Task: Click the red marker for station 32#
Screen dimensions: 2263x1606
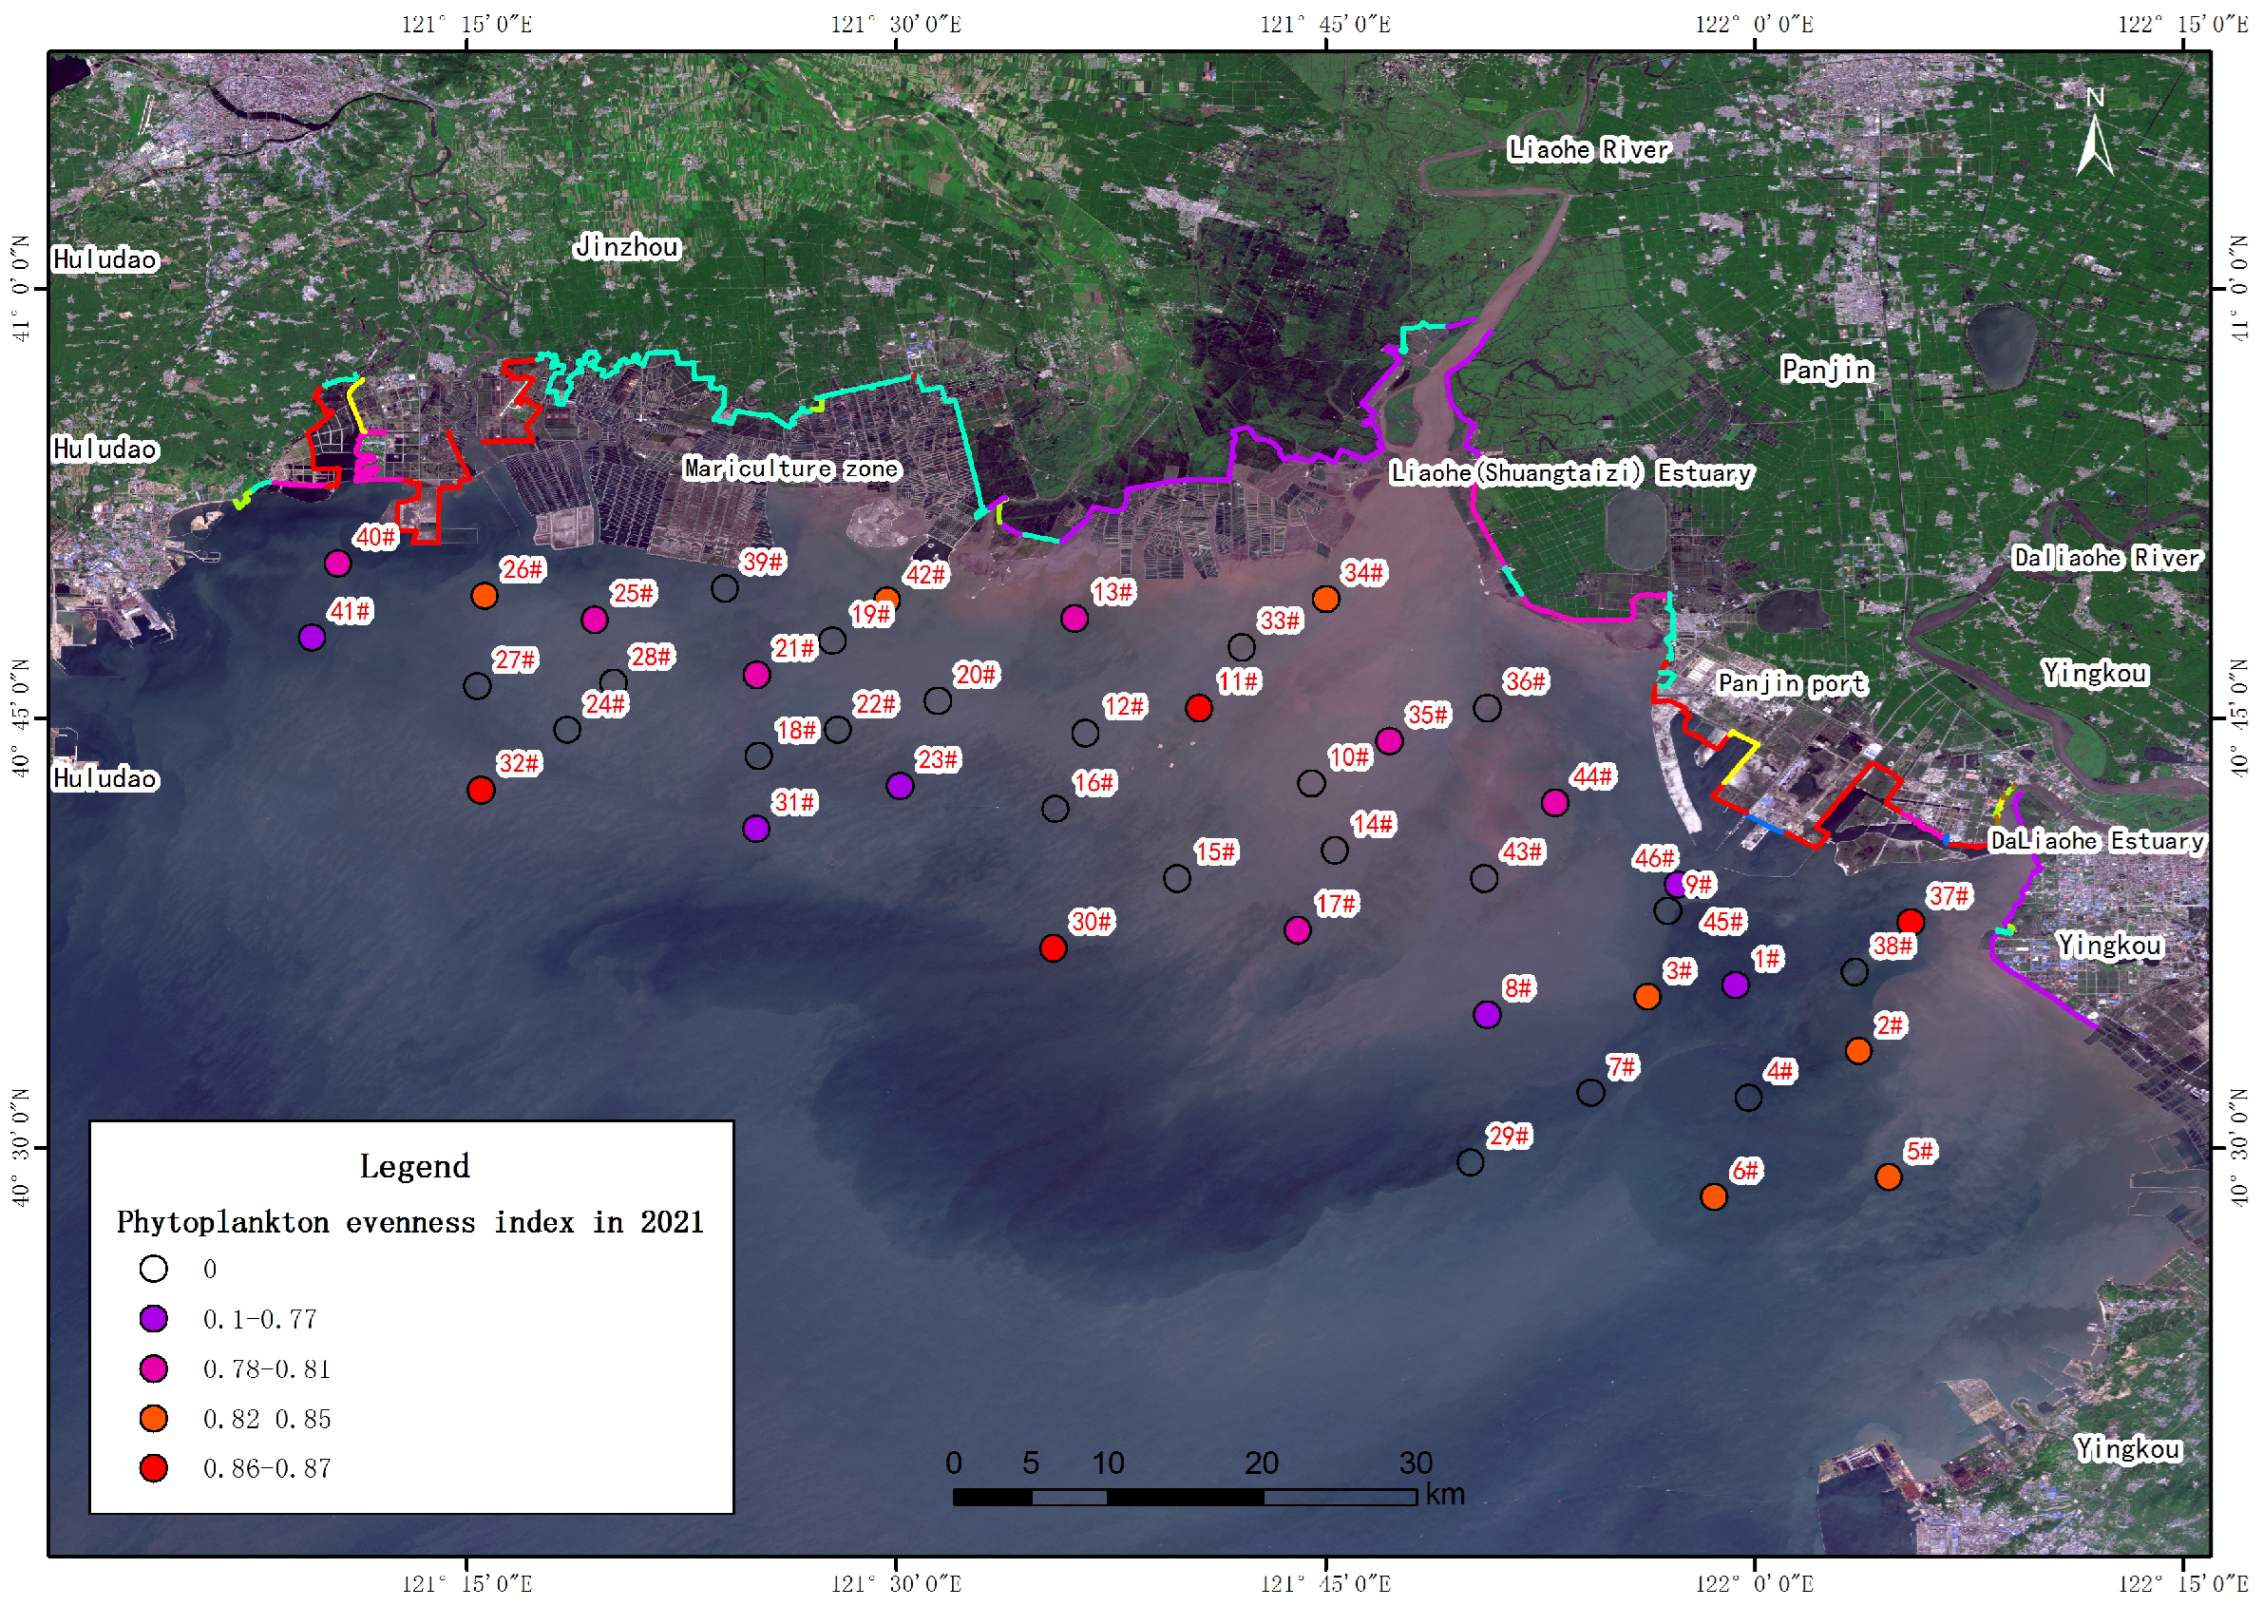Action: [x=481, y=790]
